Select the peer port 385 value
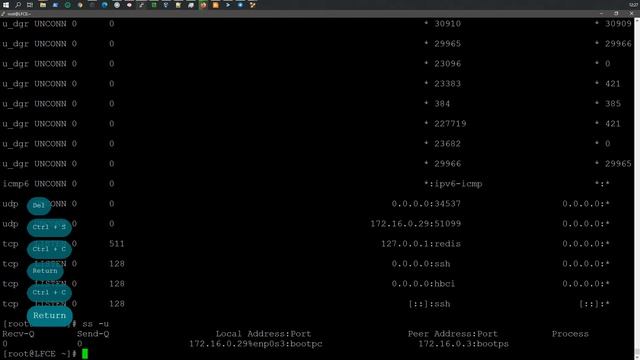 [613, 104]
